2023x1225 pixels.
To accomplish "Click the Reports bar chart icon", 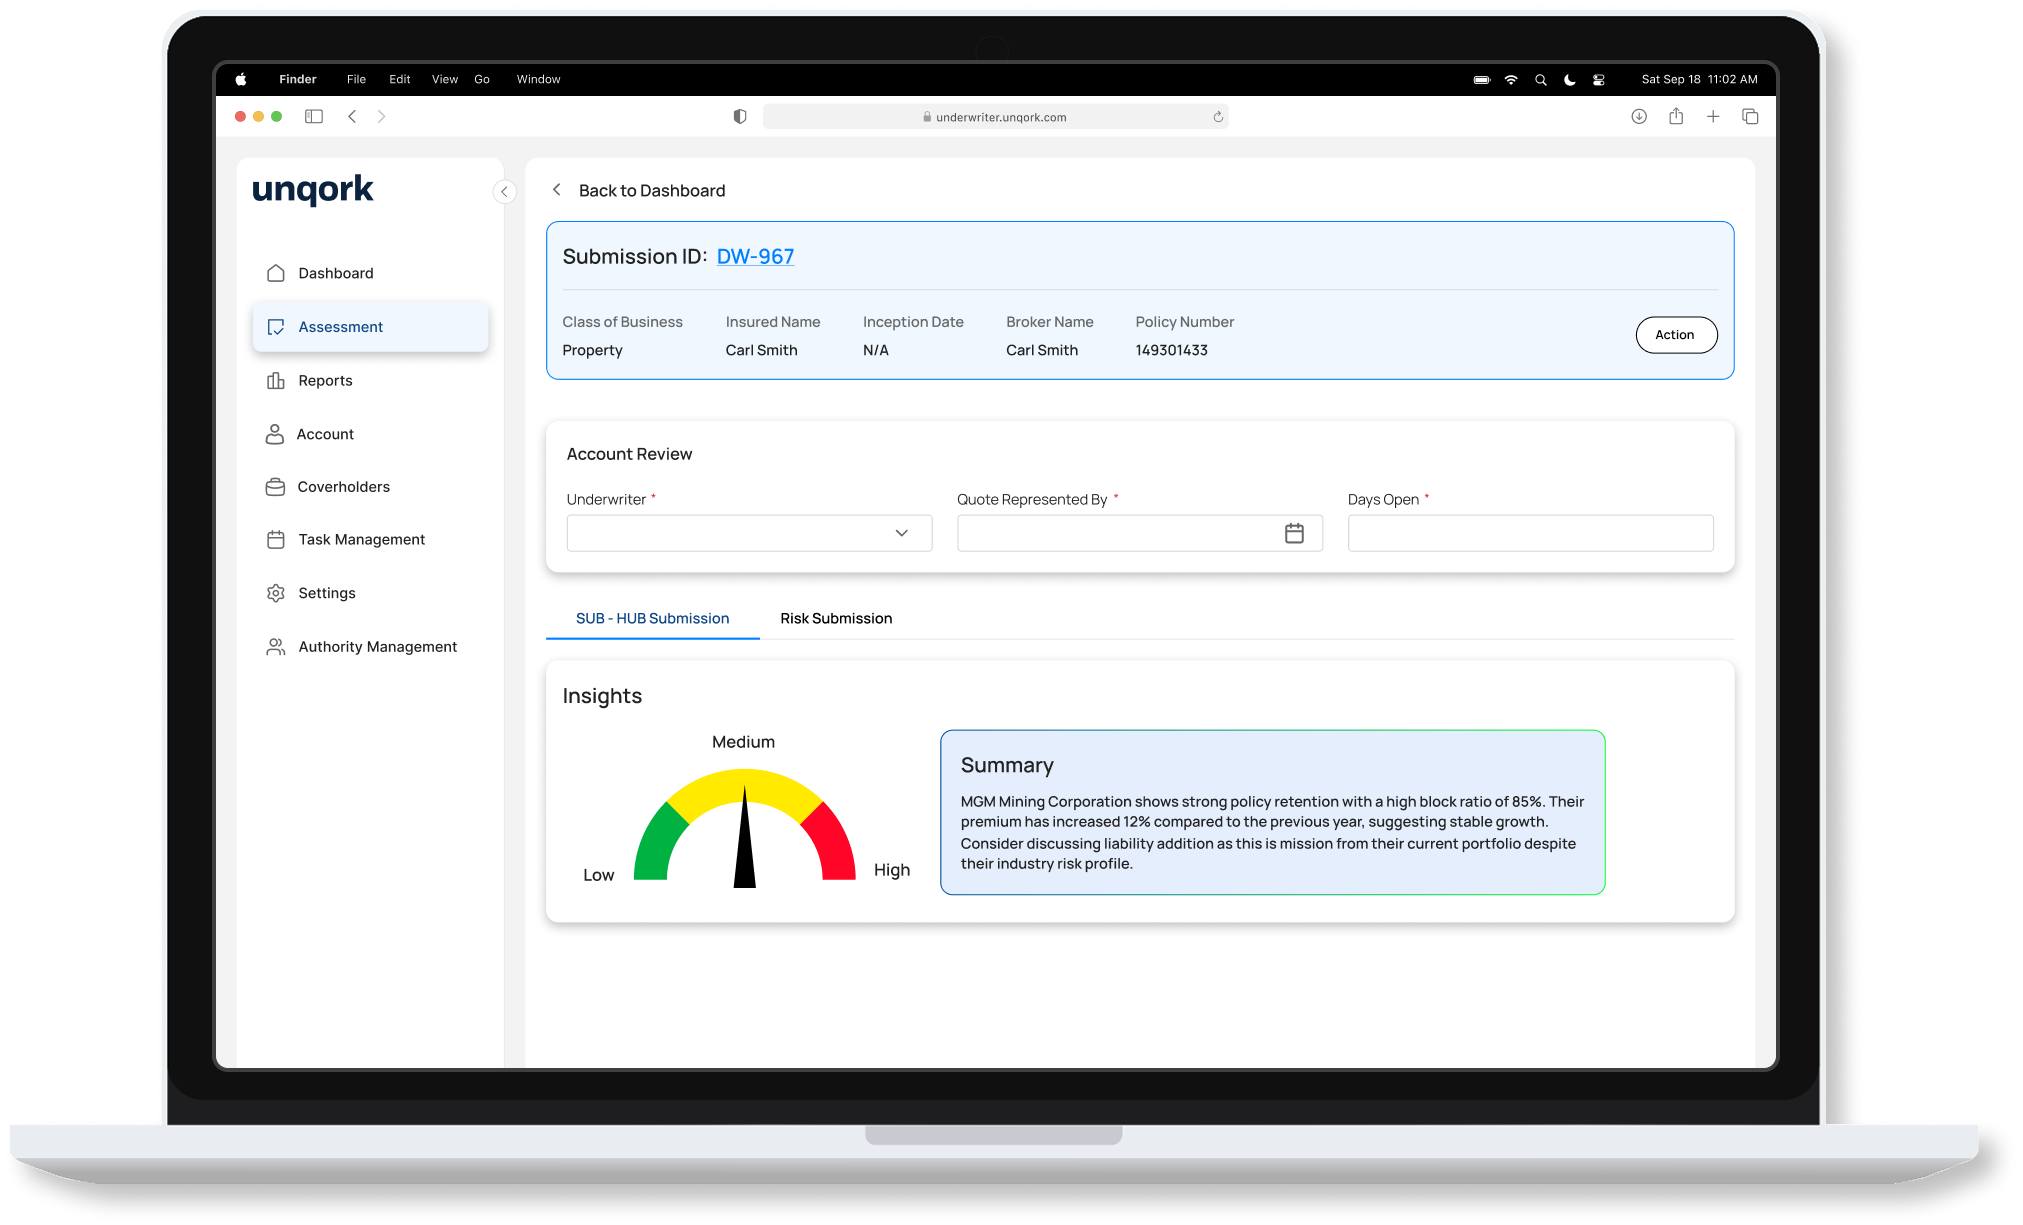I will [276, 381].
